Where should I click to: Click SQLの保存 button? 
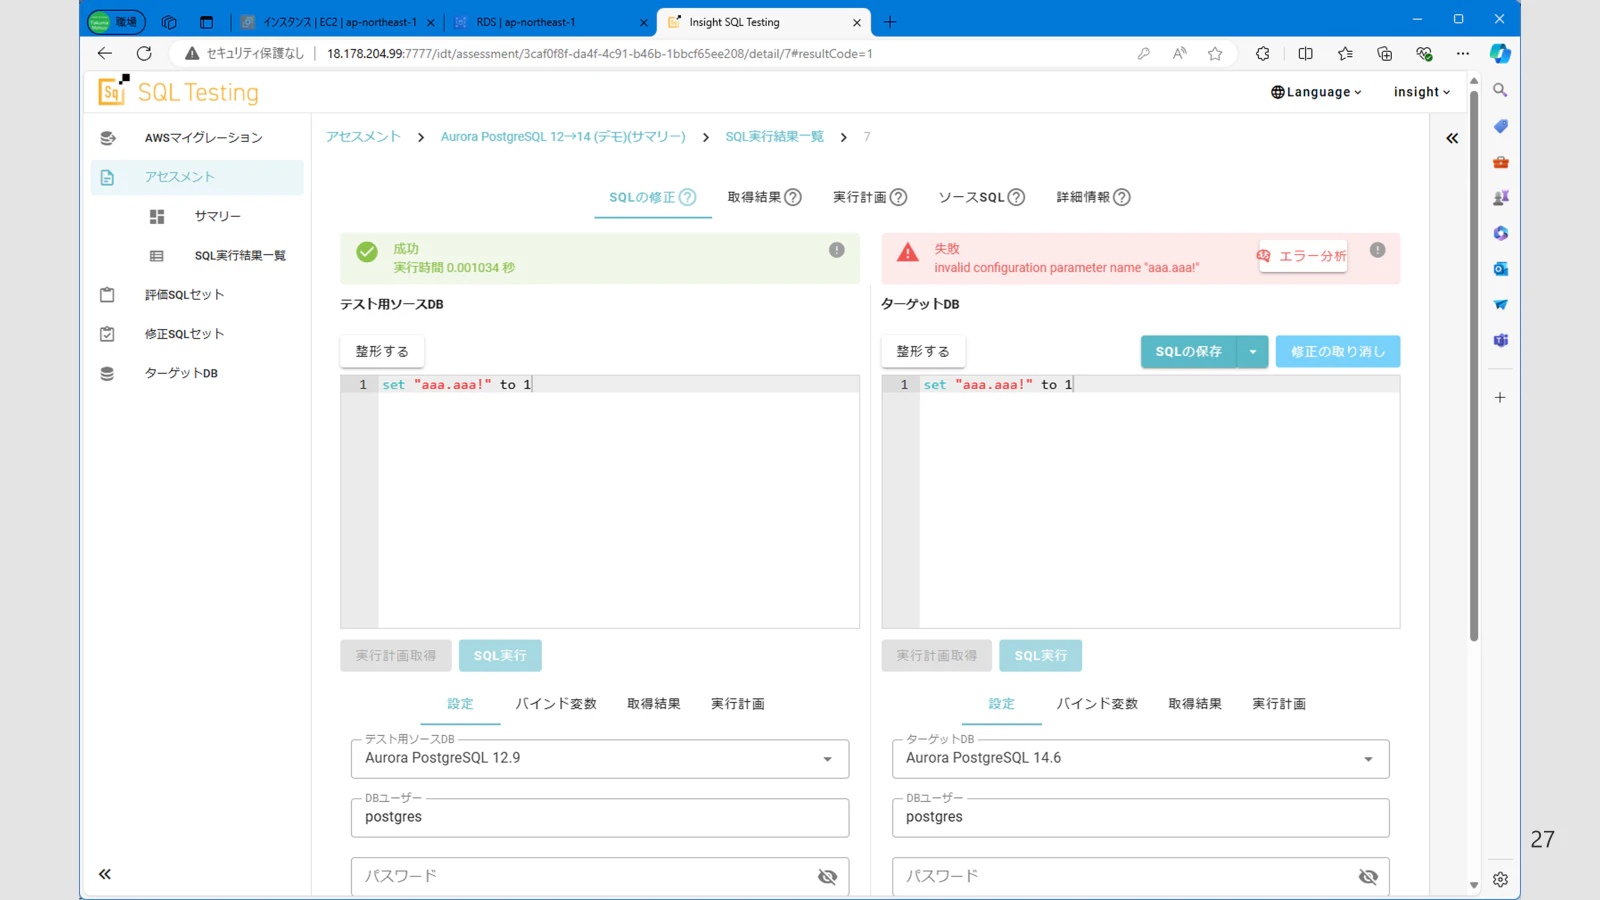tap(1189, 352)
